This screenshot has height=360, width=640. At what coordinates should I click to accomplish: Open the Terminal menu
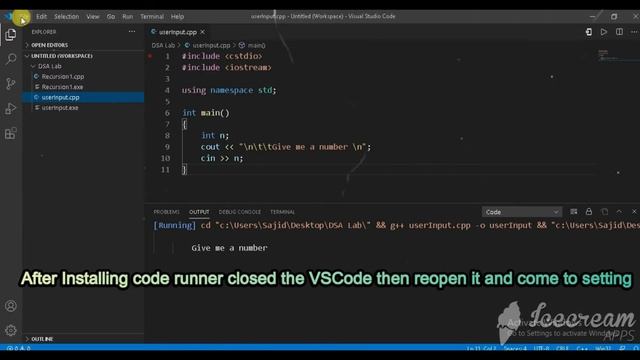(x=152, y=17)
